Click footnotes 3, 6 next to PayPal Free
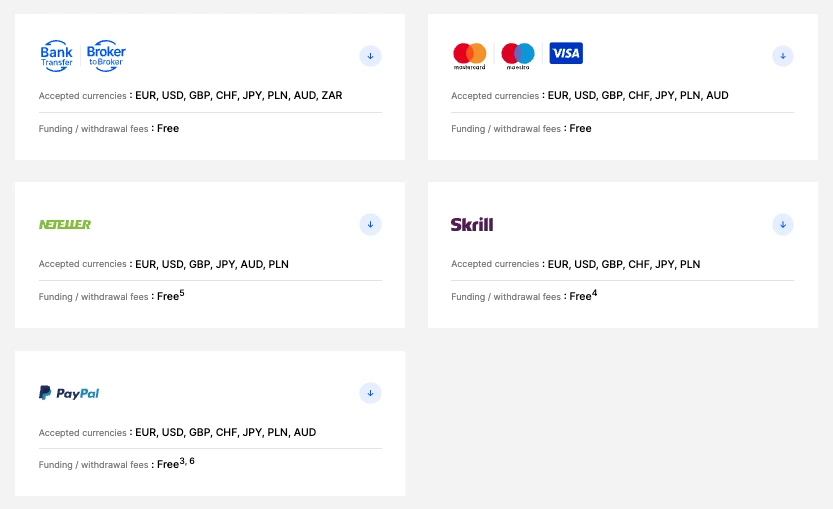The width and height of the screenshot is (833, 509). (187, 461)
